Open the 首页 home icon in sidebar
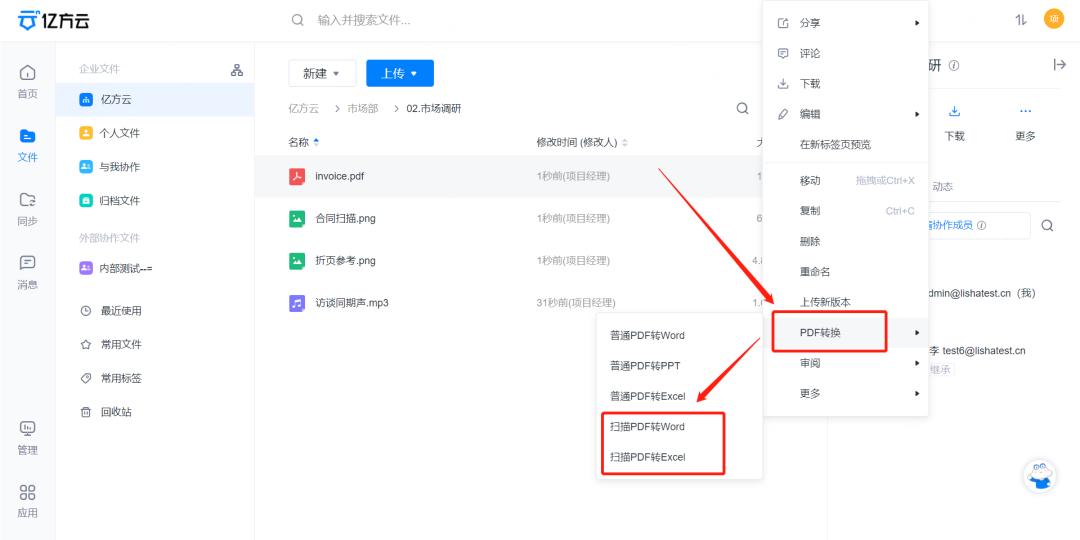This screenshot has width=1080, height=540. point(28,72)
